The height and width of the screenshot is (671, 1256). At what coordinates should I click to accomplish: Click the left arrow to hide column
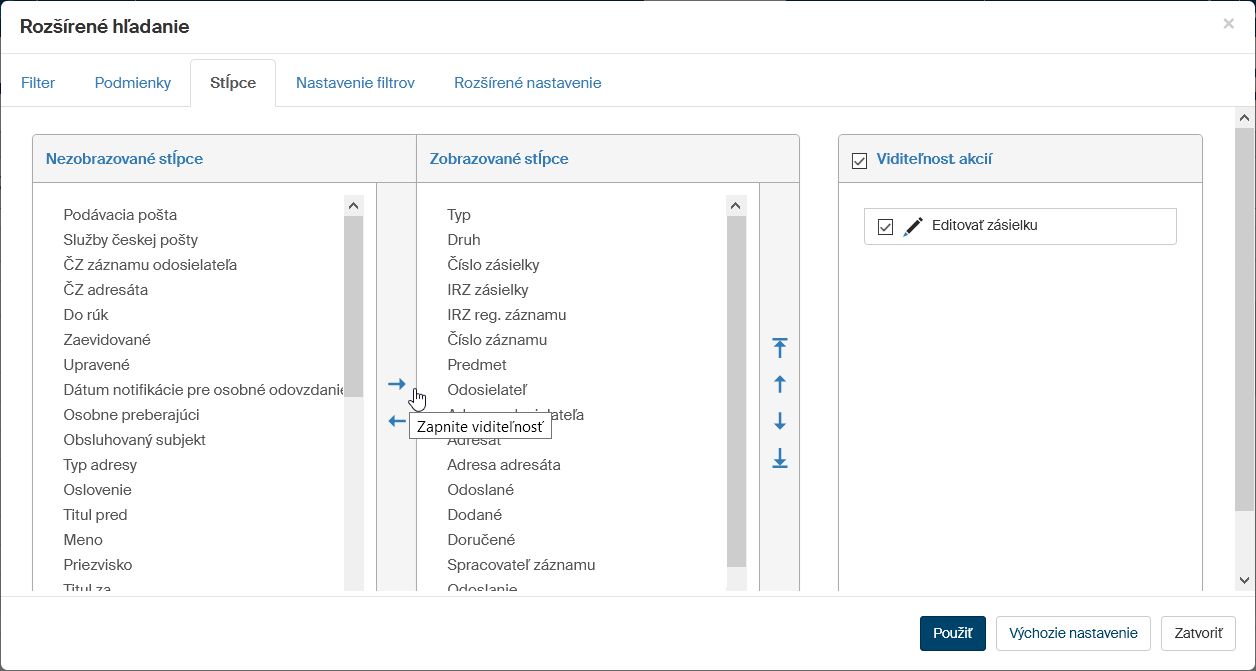[397, 422]
